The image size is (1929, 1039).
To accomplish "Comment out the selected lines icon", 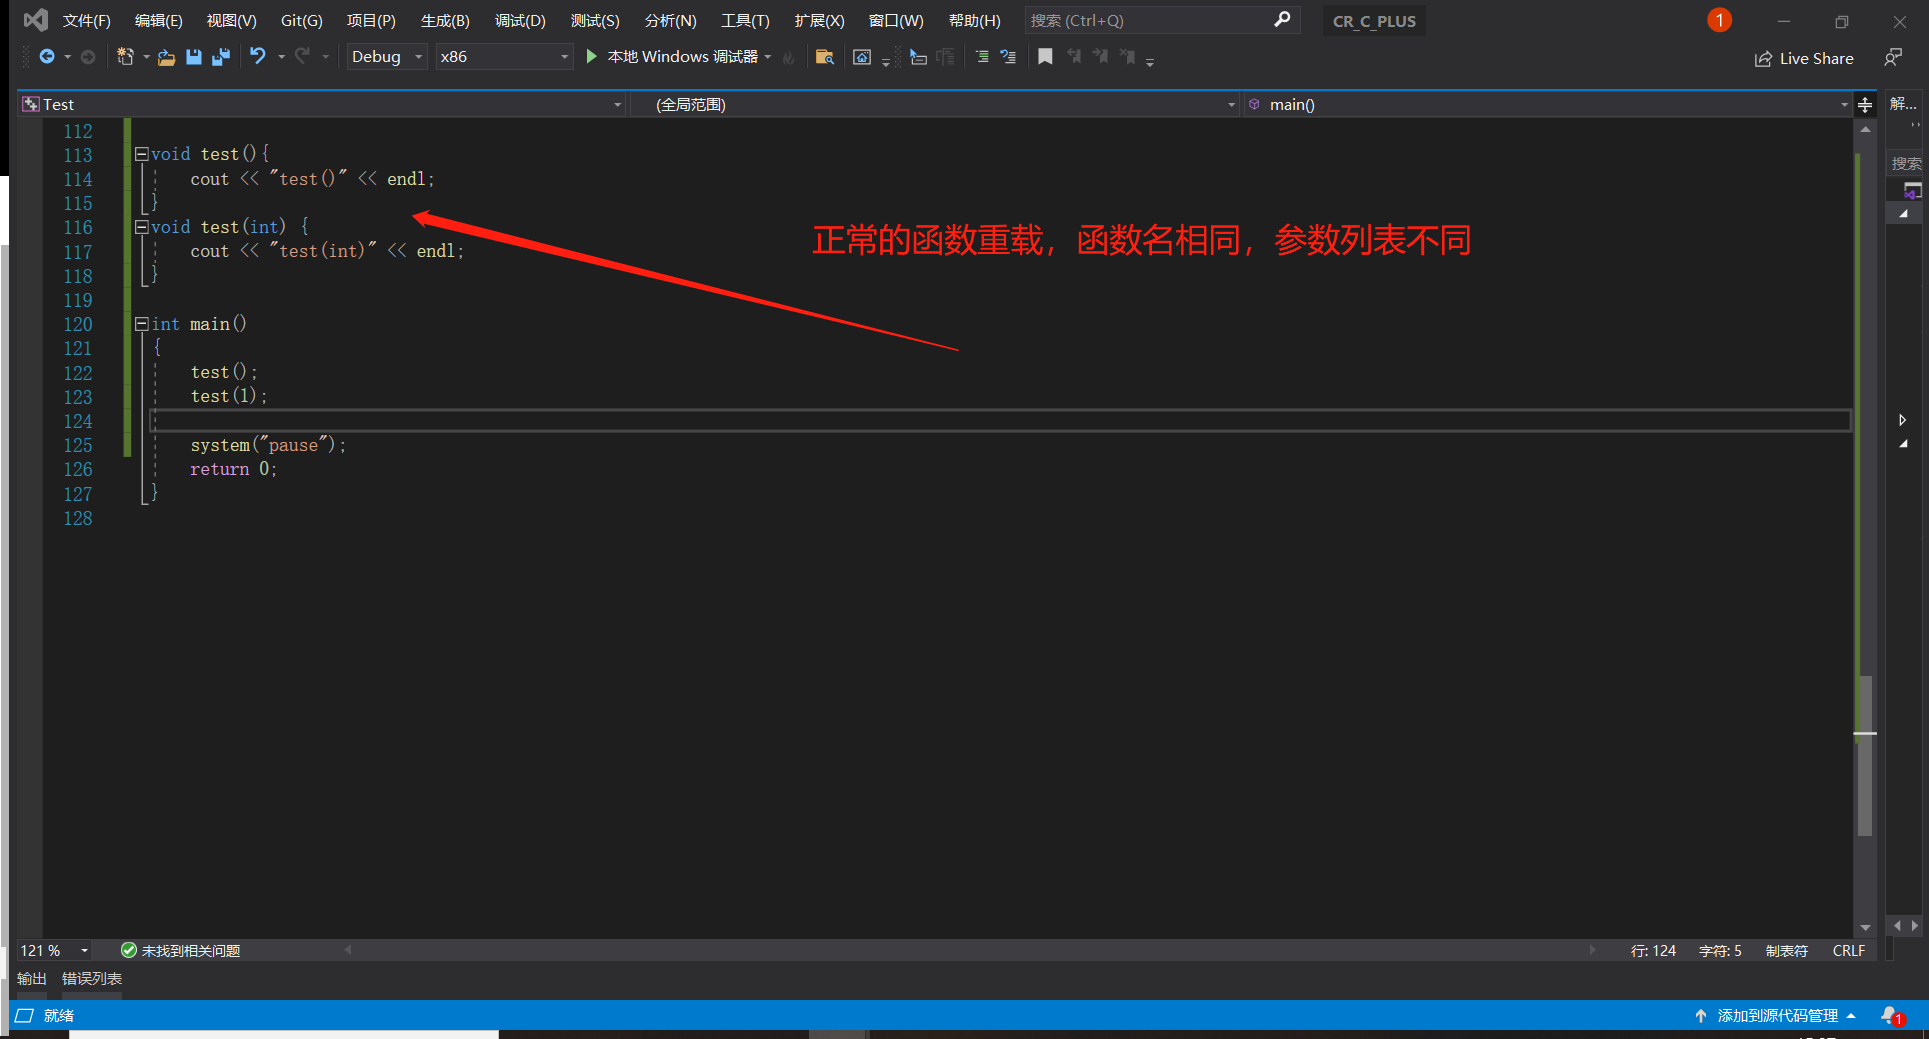I will tap(982, 57).
